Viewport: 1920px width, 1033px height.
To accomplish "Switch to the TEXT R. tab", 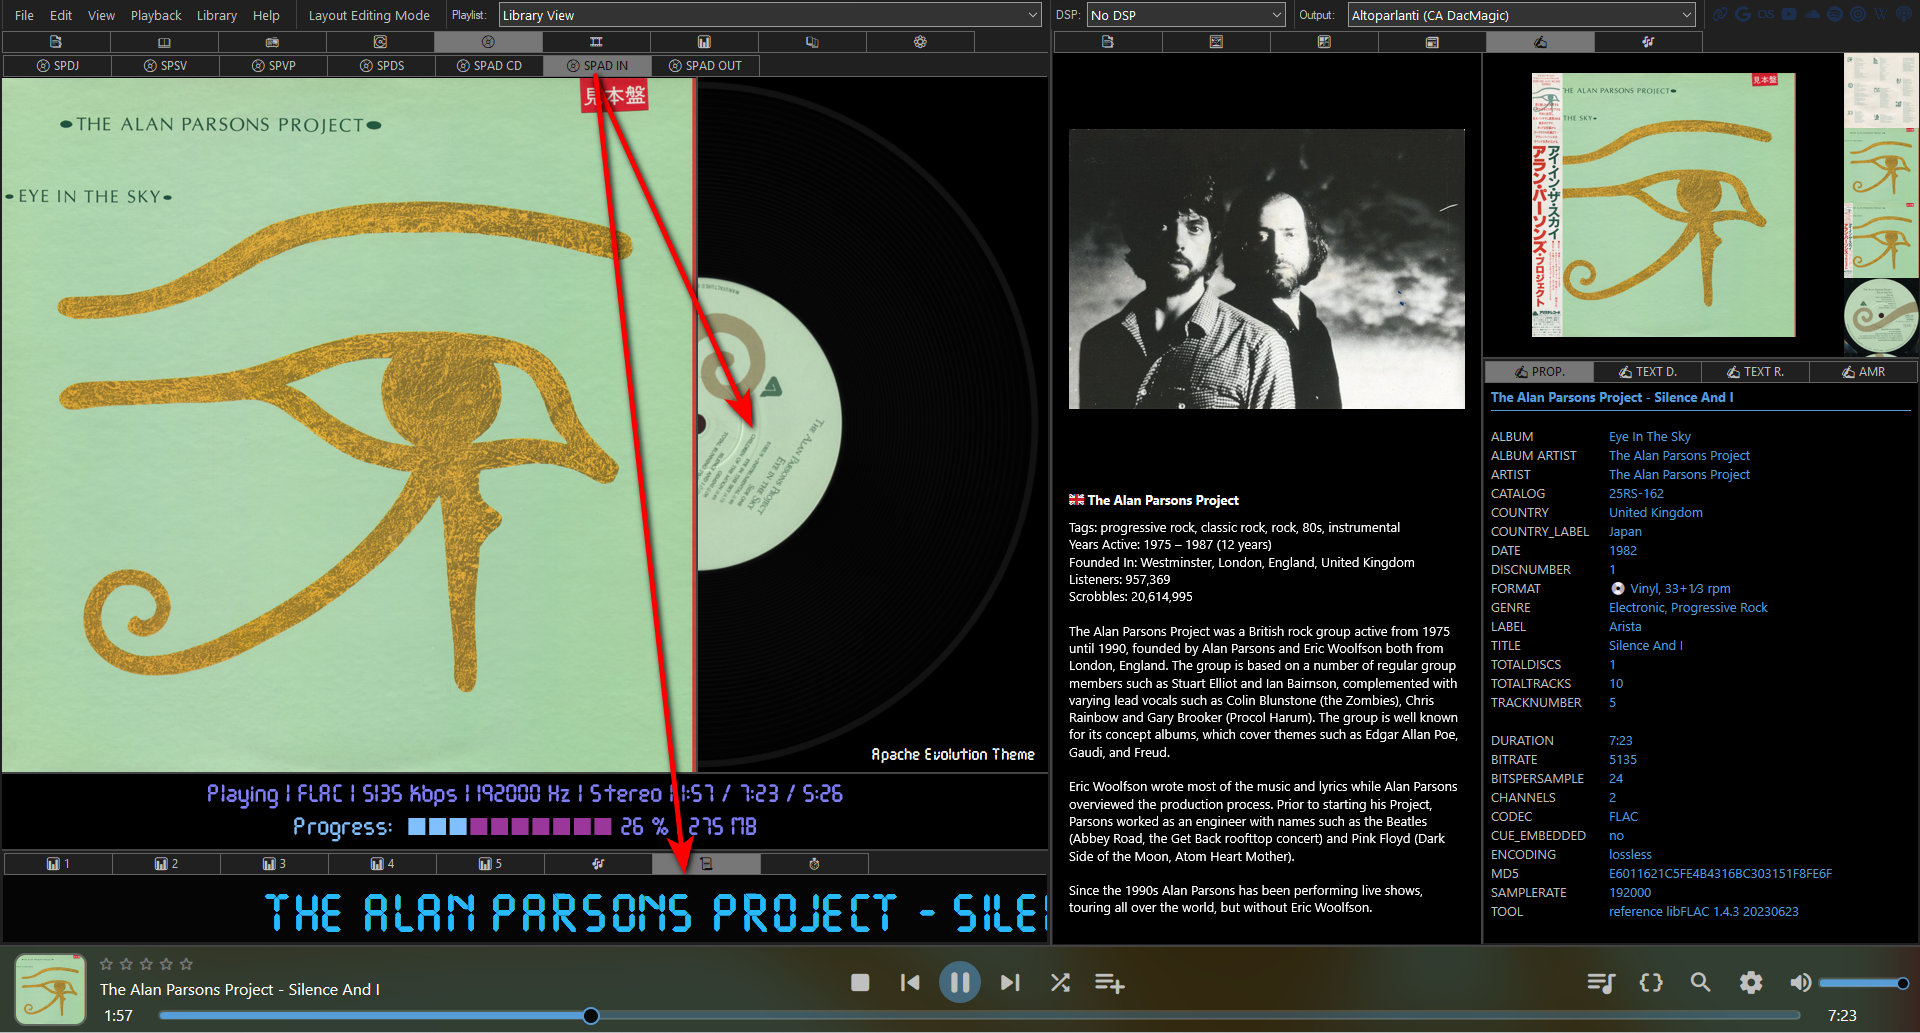I will pos(1755,372).
